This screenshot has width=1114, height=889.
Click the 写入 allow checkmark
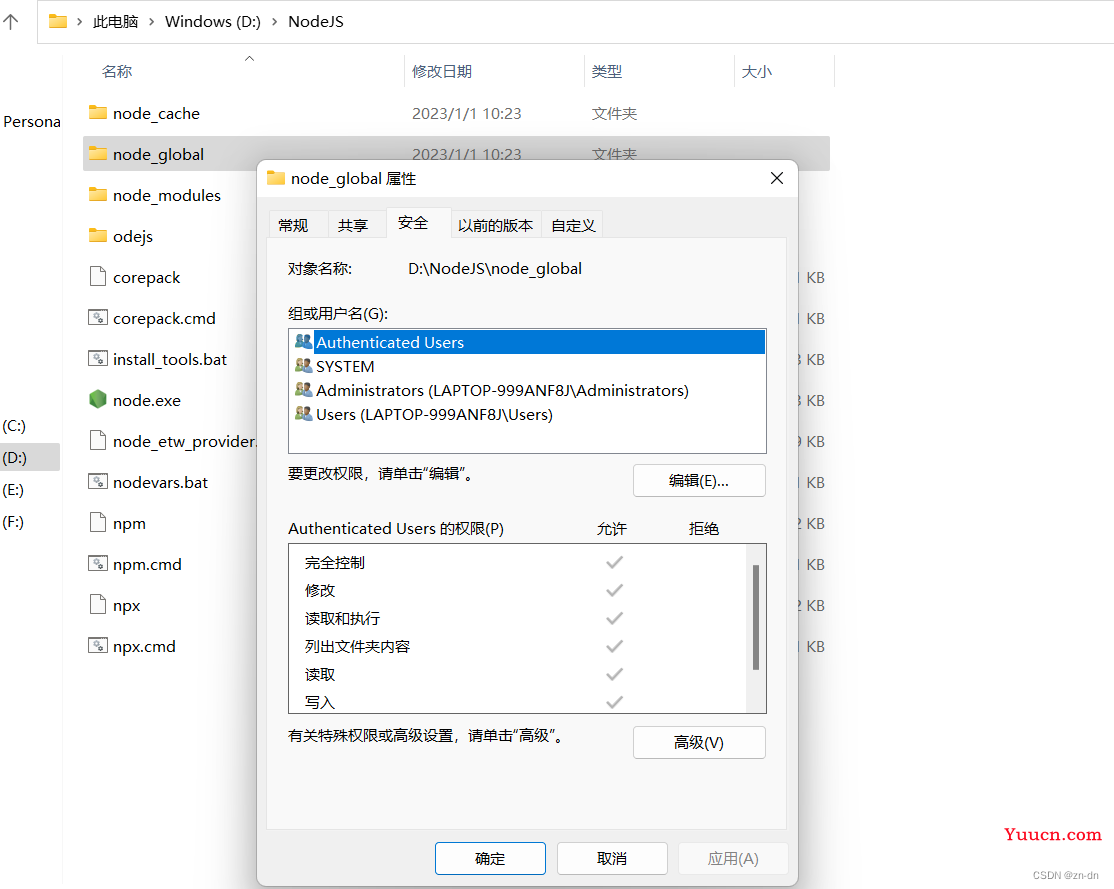[x=615, y=702]
